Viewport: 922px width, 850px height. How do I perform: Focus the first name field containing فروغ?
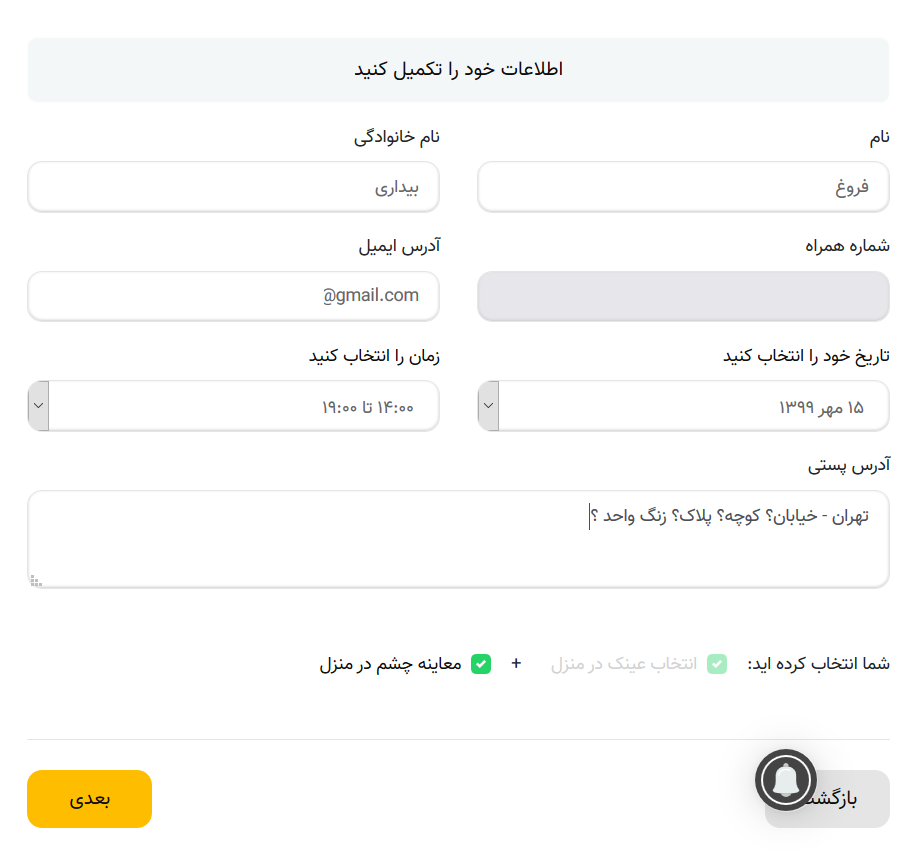[x=683, y=187]
